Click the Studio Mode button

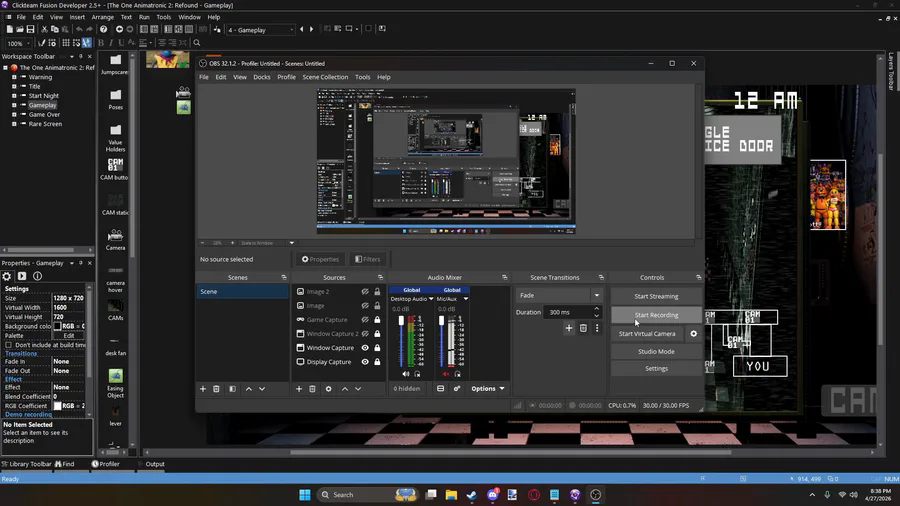(656, 352)
